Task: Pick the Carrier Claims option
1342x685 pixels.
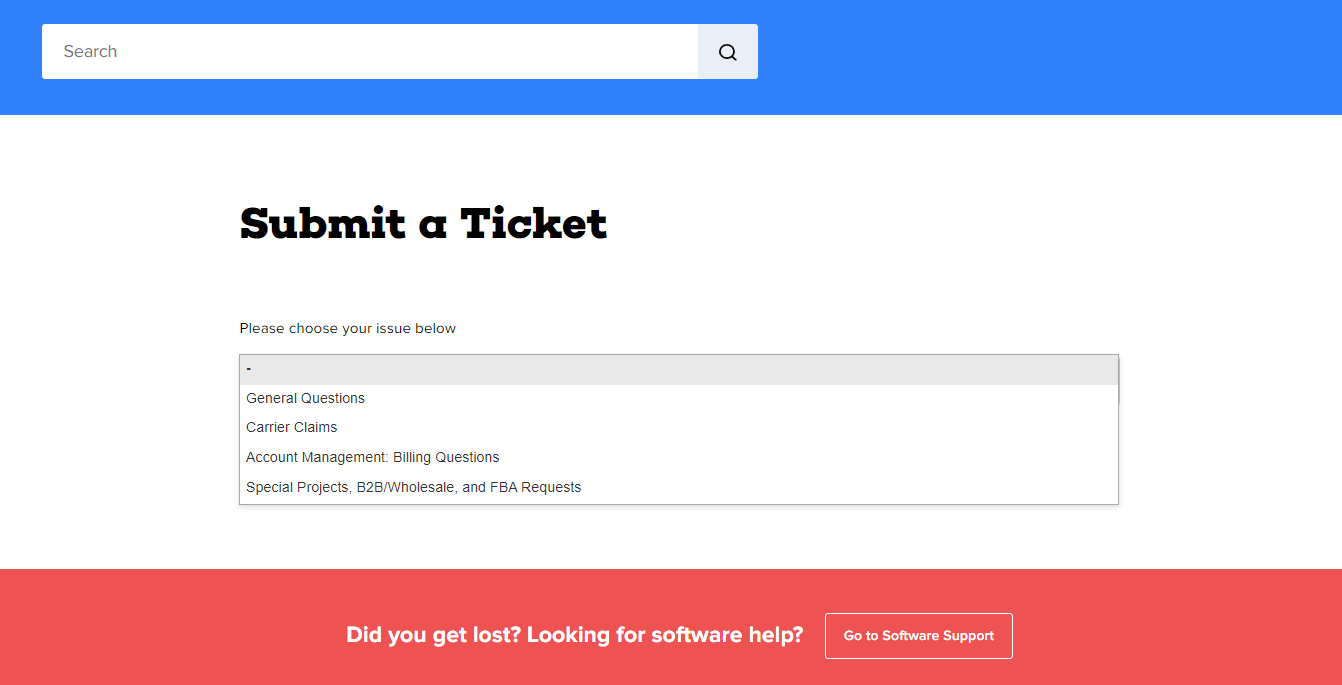Action: [679, 427]
